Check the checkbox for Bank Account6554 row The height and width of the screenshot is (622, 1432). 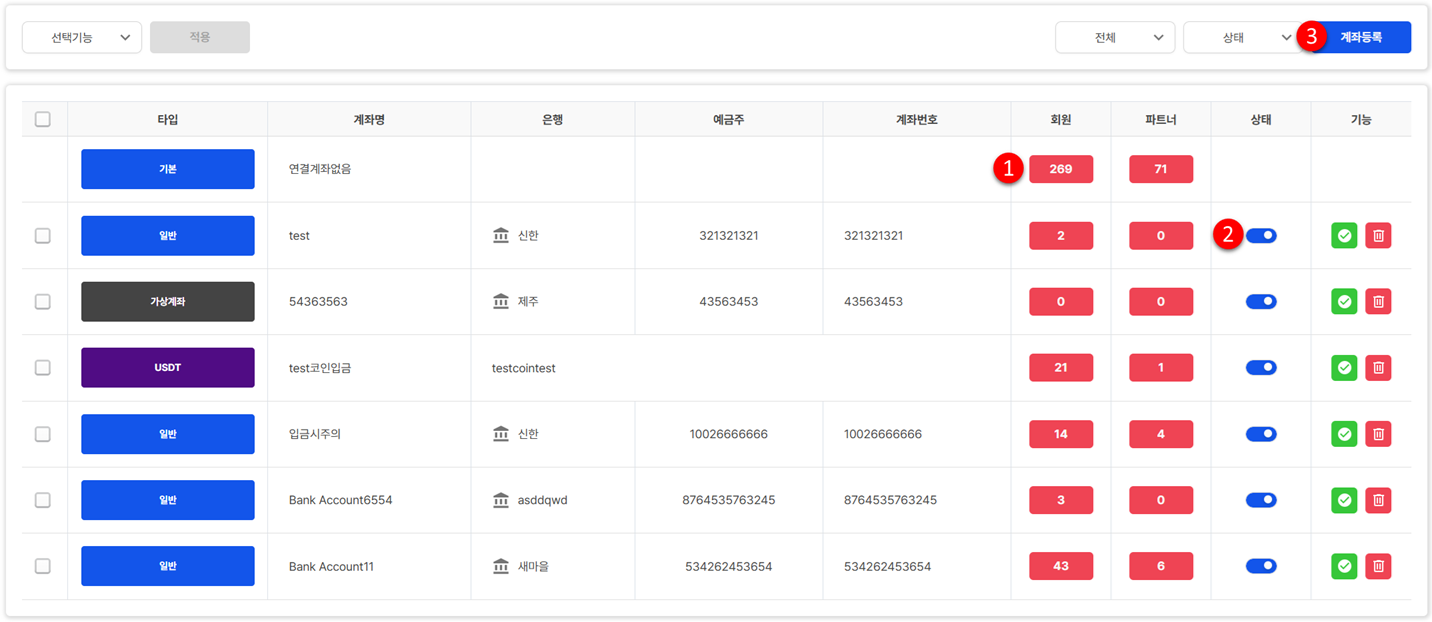(x=42, y=500)
